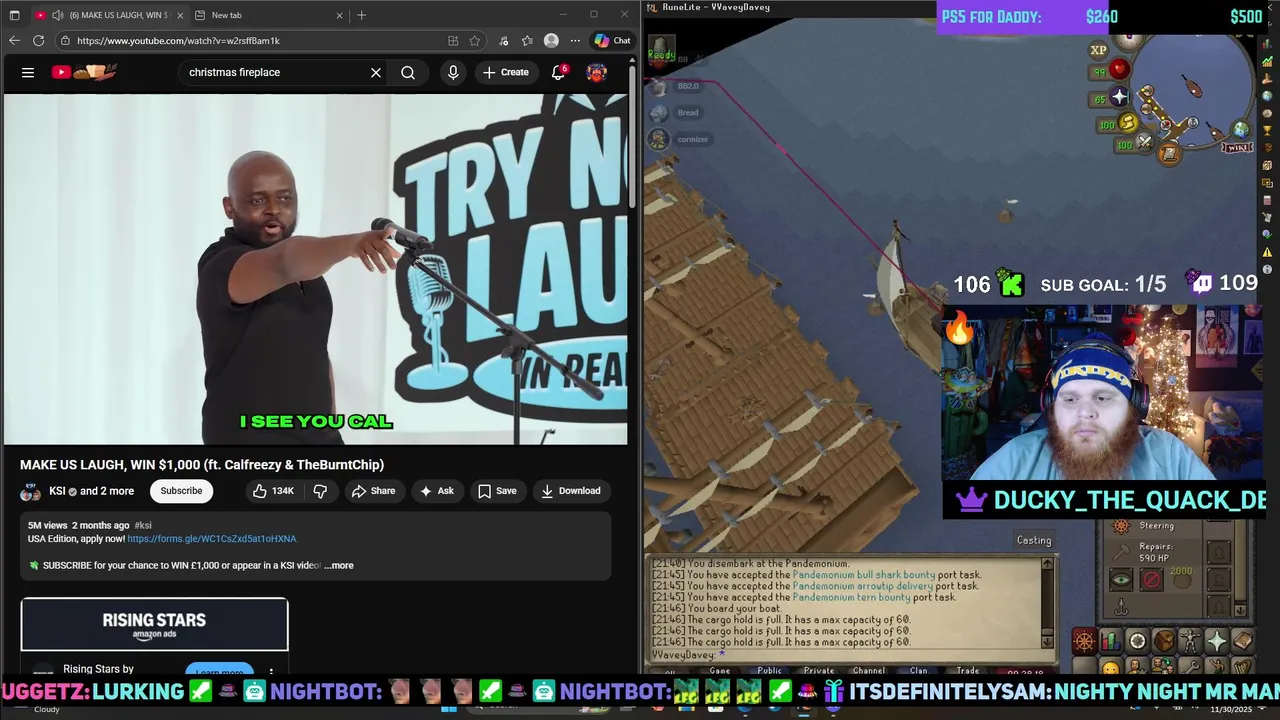1280x720 pixels.
Task: Open the Quest list tab in RuneLite
Action: pos(1137,641)
